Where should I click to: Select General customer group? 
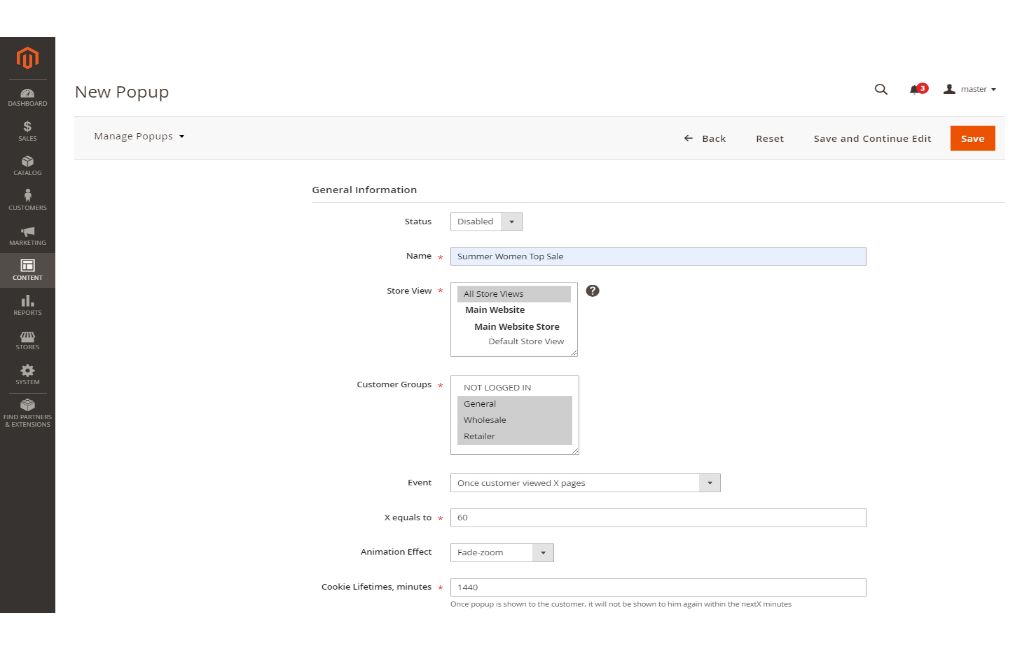point(515,404)
